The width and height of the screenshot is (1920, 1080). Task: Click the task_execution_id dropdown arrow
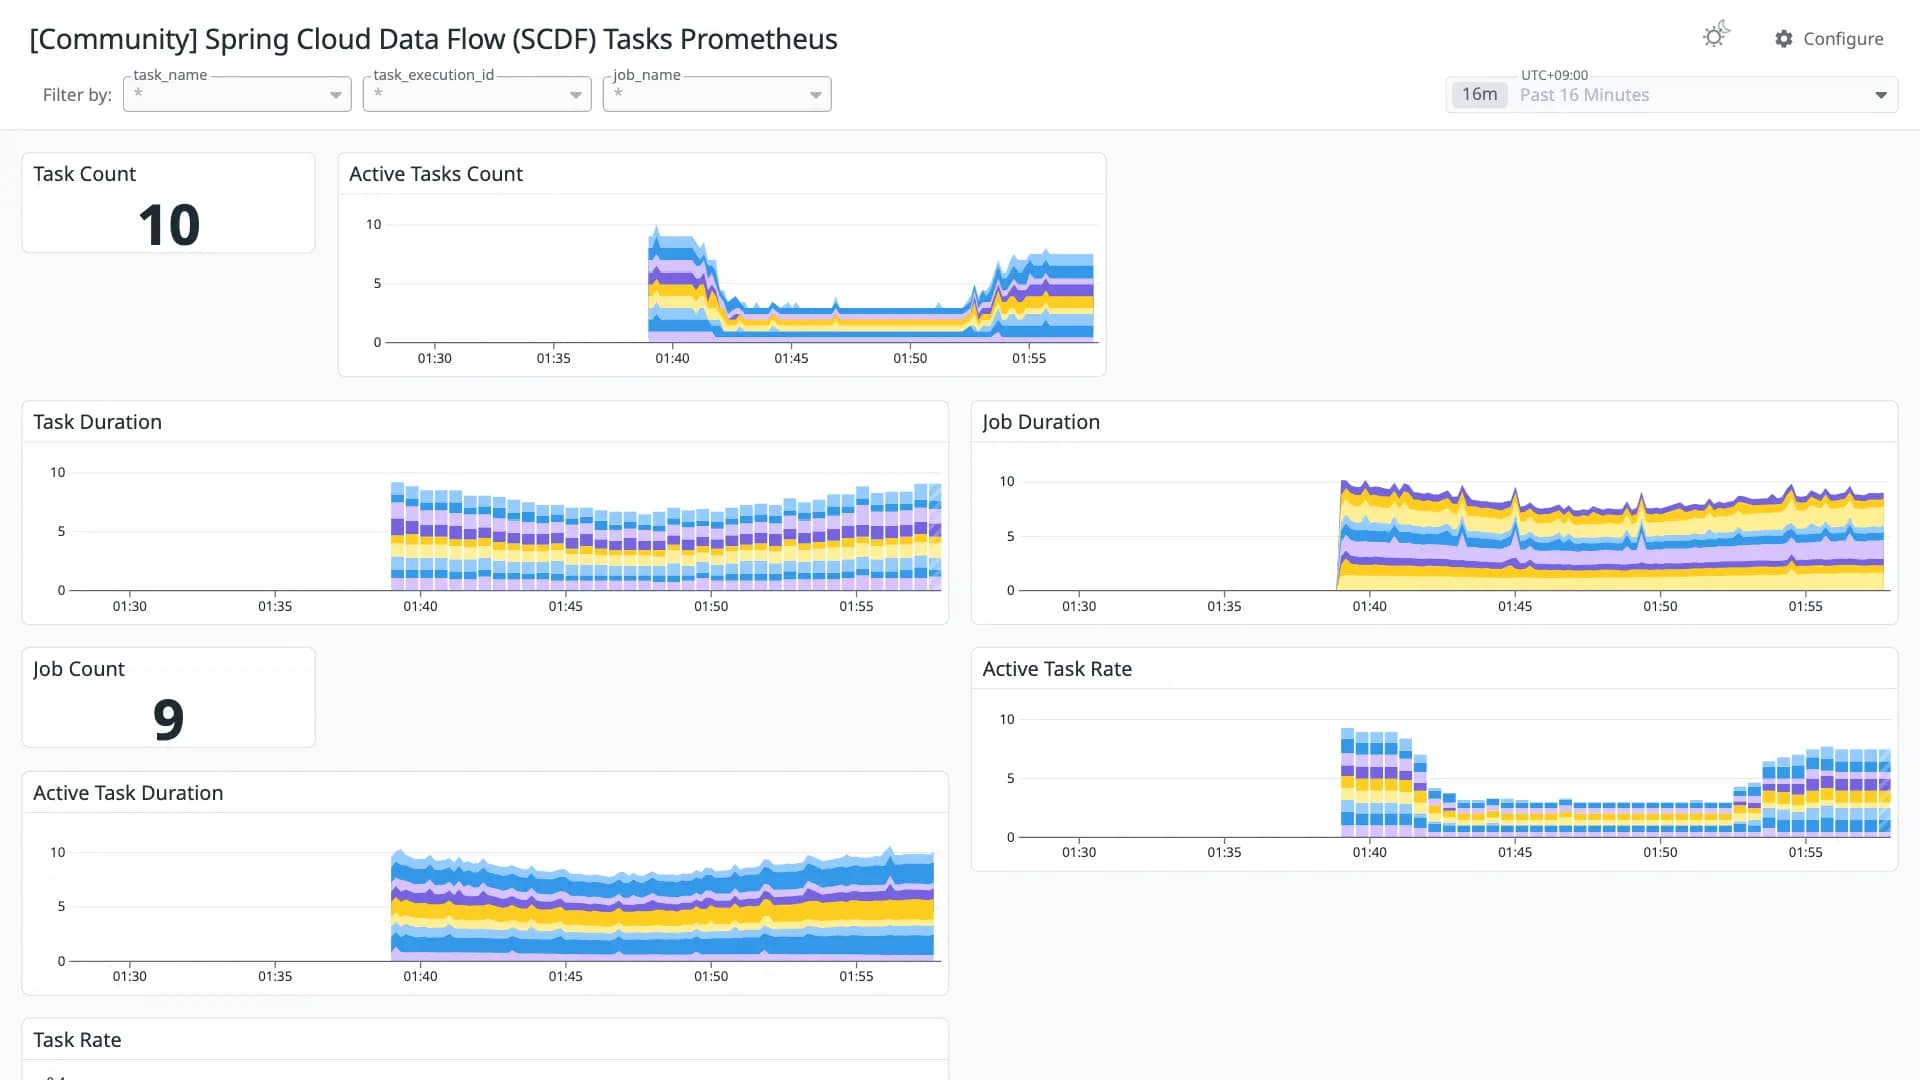(576, 95)
